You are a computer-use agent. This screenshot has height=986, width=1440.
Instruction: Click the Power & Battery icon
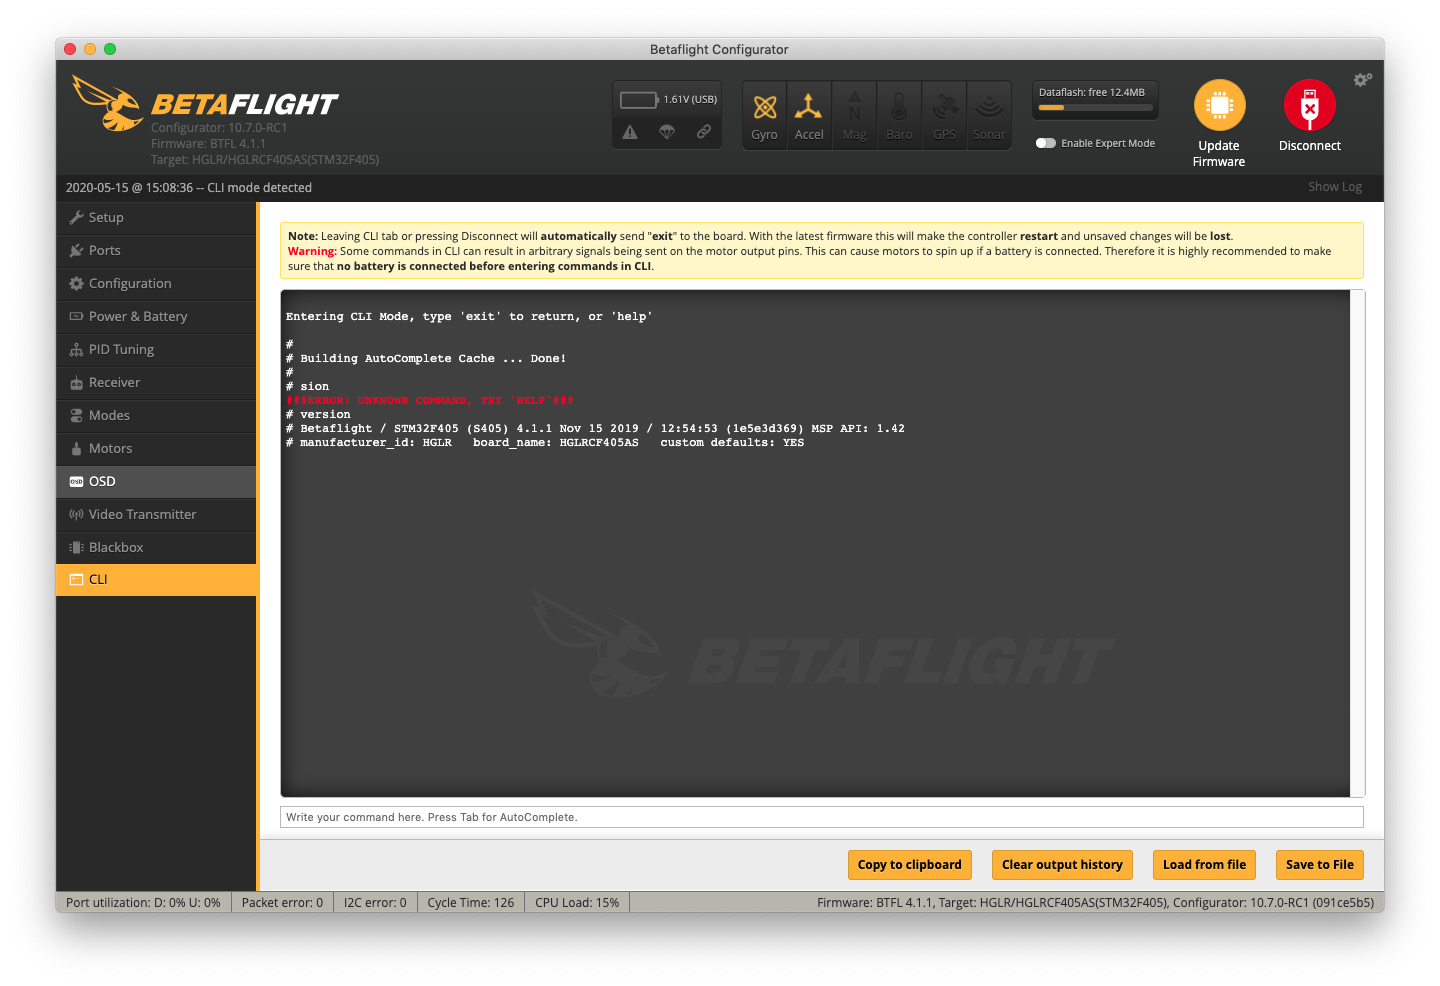click(x=76, y=316)
